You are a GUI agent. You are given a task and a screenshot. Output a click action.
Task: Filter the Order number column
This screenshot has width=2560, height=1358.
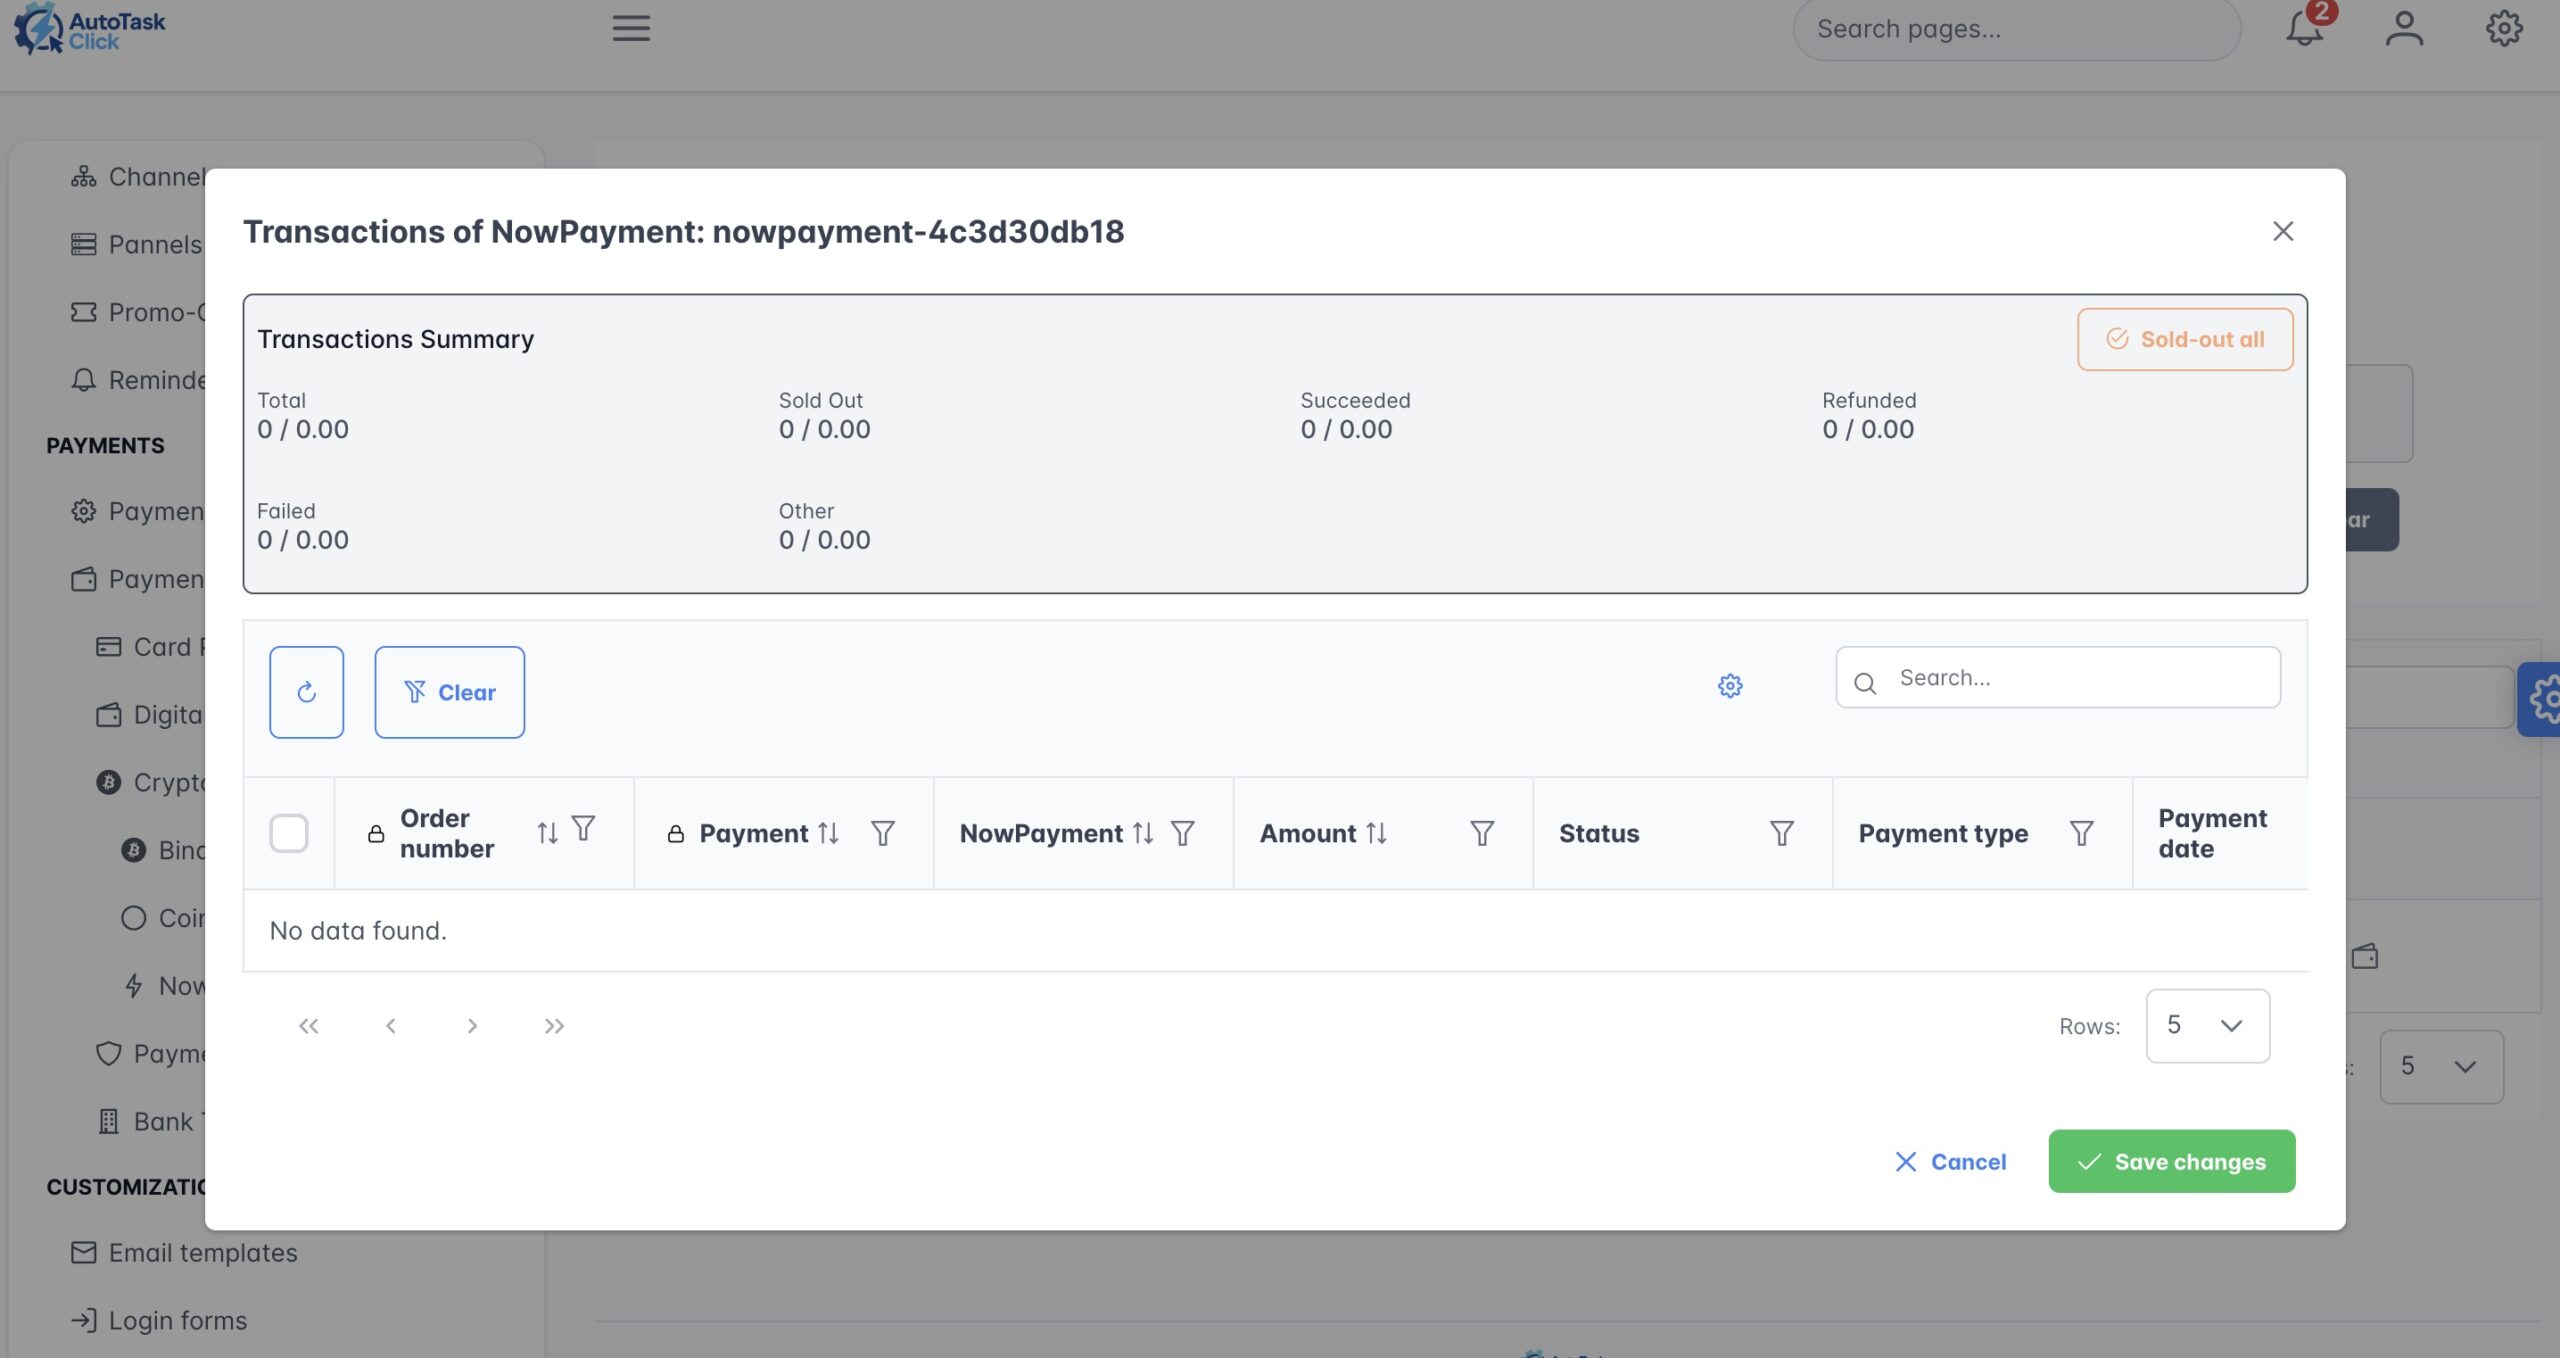point(584,829)
